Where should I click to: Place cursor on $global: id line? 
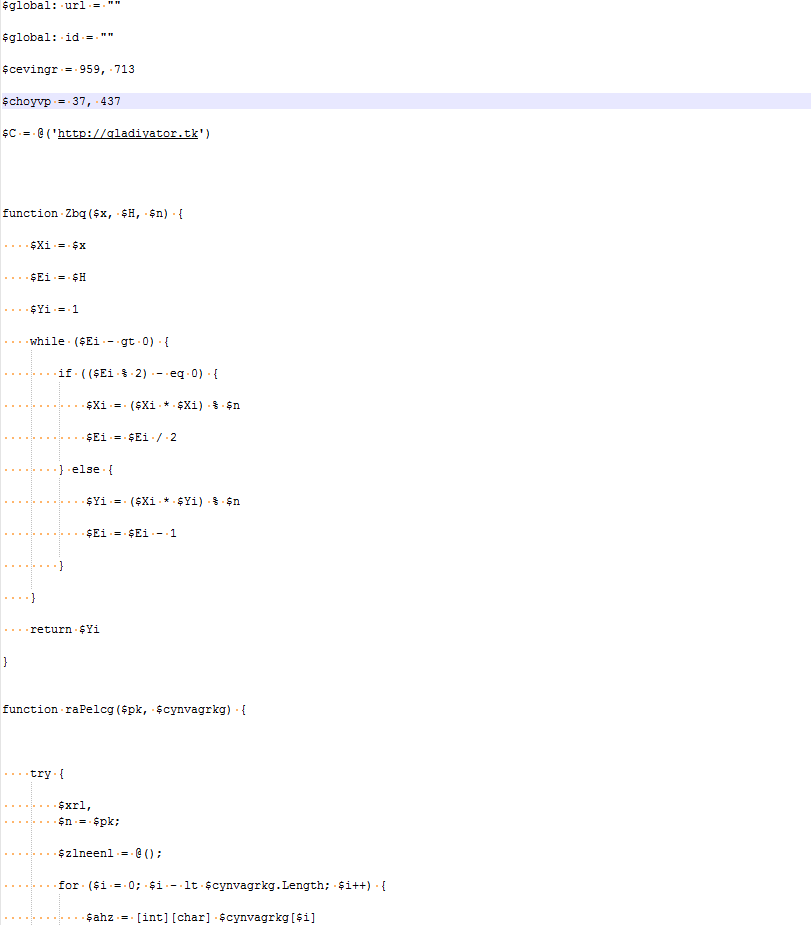click(58, 37)
